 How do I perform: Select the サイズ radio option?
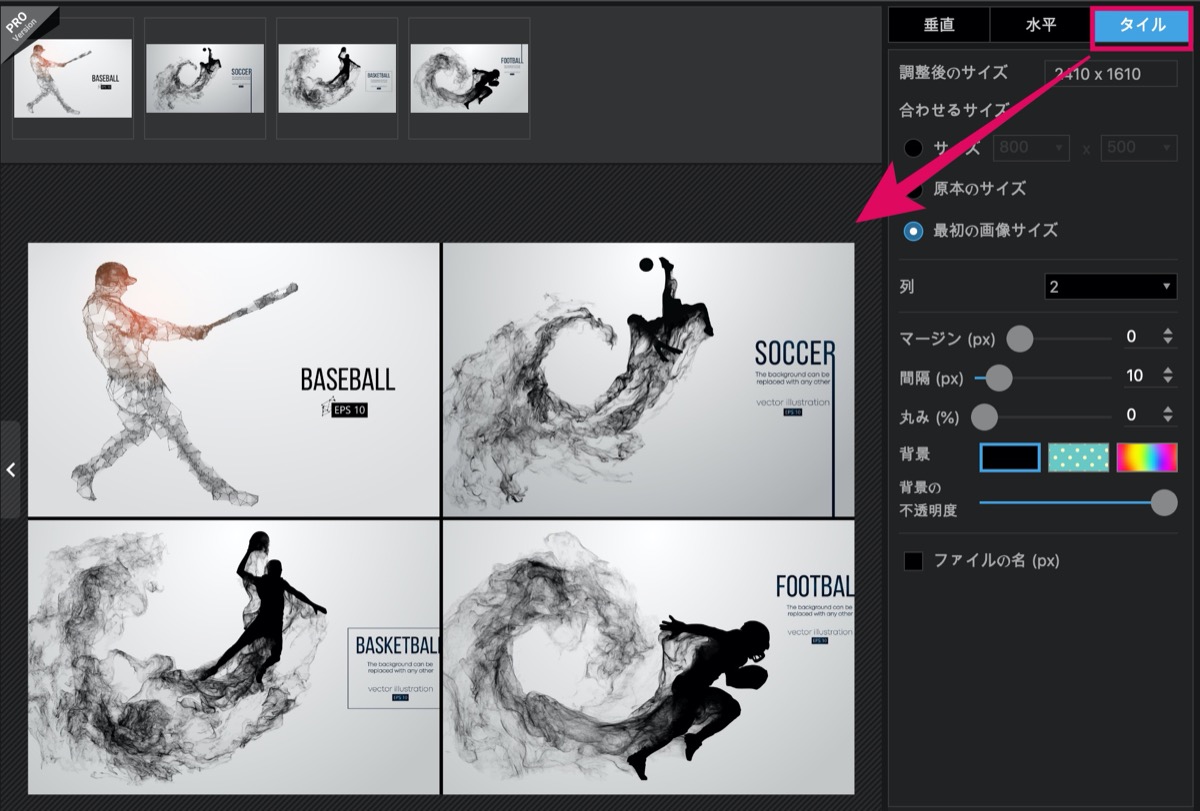pyautogui.click(x=913, y=148)
